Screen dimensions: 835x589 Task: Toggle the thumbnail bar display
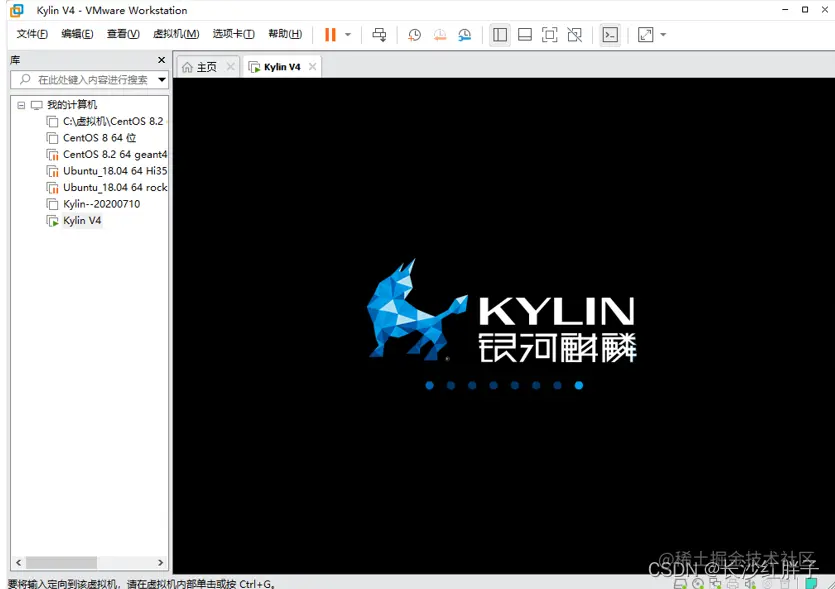click(x=524, y=34)
